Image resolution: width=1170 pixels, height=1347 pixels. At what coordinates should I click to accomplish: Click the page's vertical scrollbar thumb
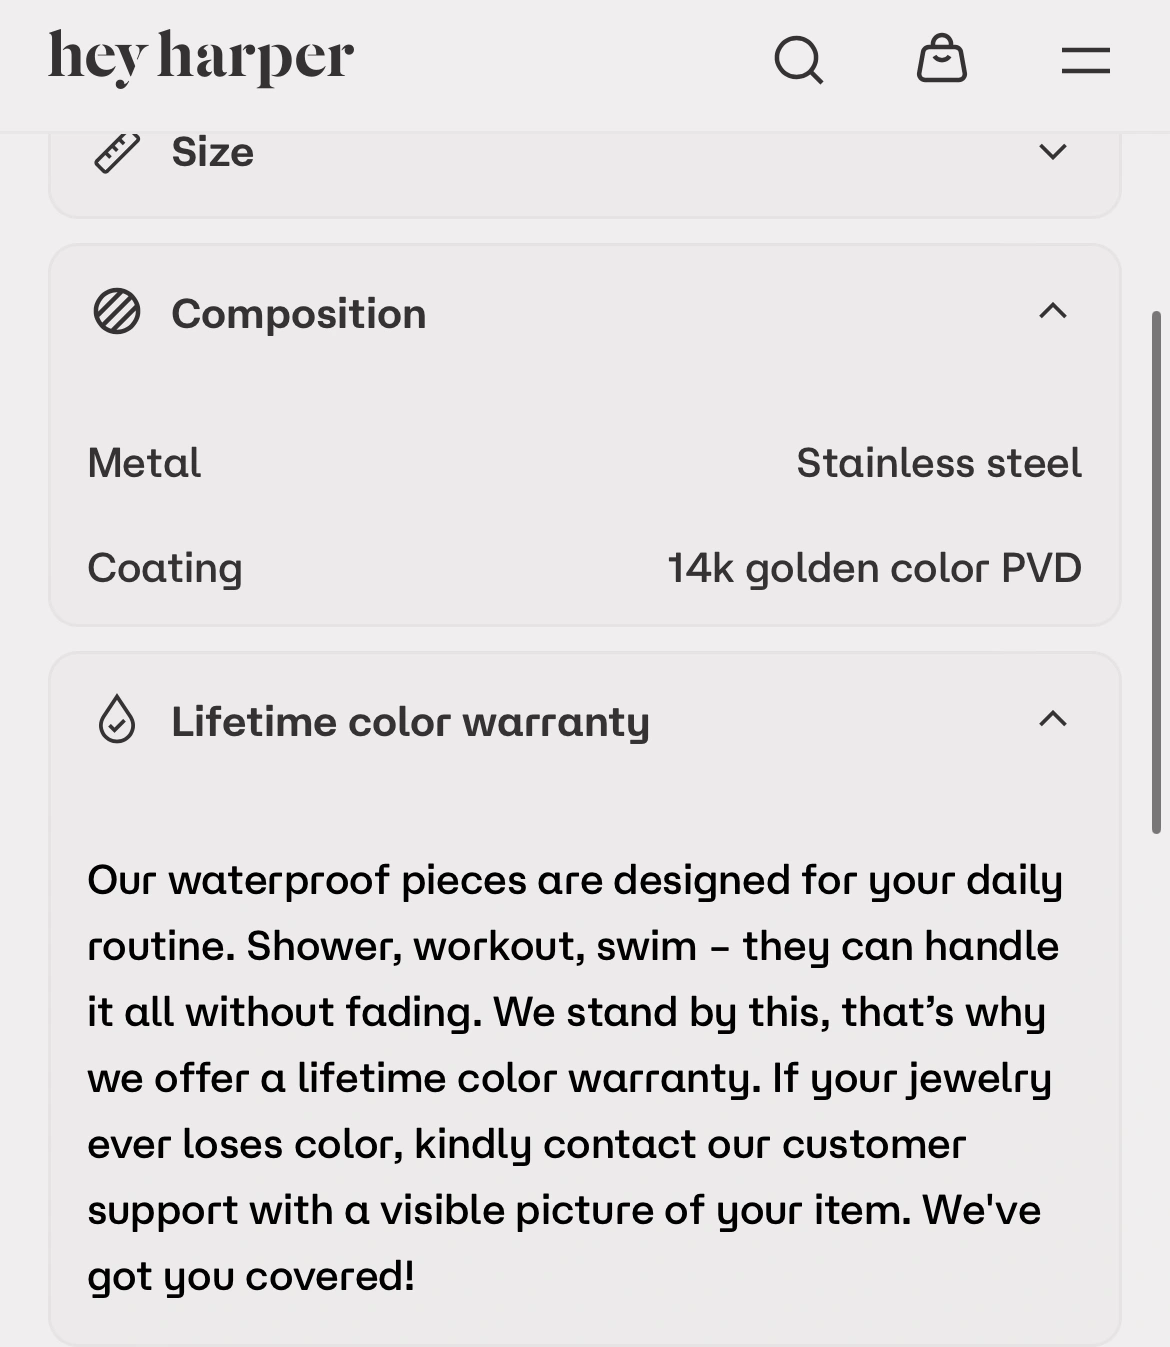coord(1156,572)
